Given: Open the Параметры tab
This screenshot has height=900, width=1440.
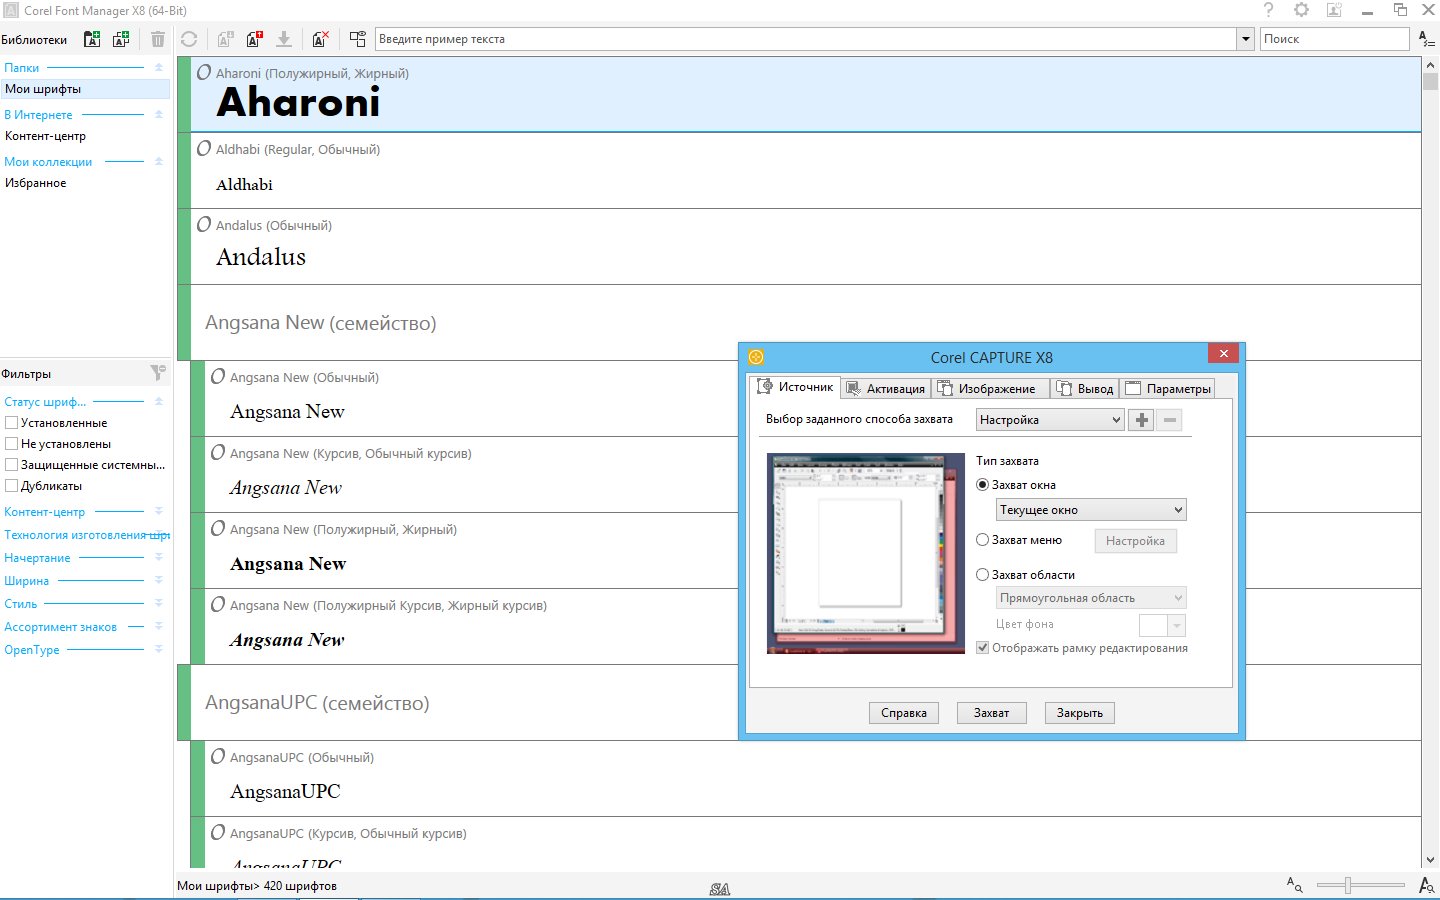Looking at the screenshot, I should [x=1168, y=389].
